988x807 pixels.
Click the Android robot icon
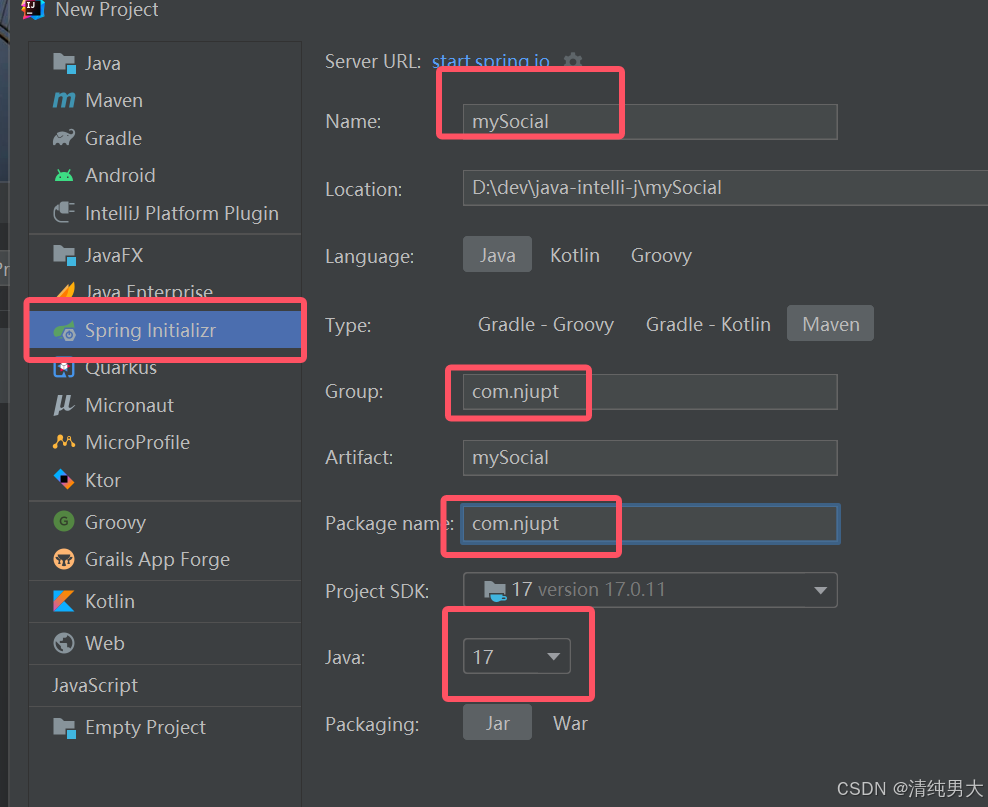64,175
